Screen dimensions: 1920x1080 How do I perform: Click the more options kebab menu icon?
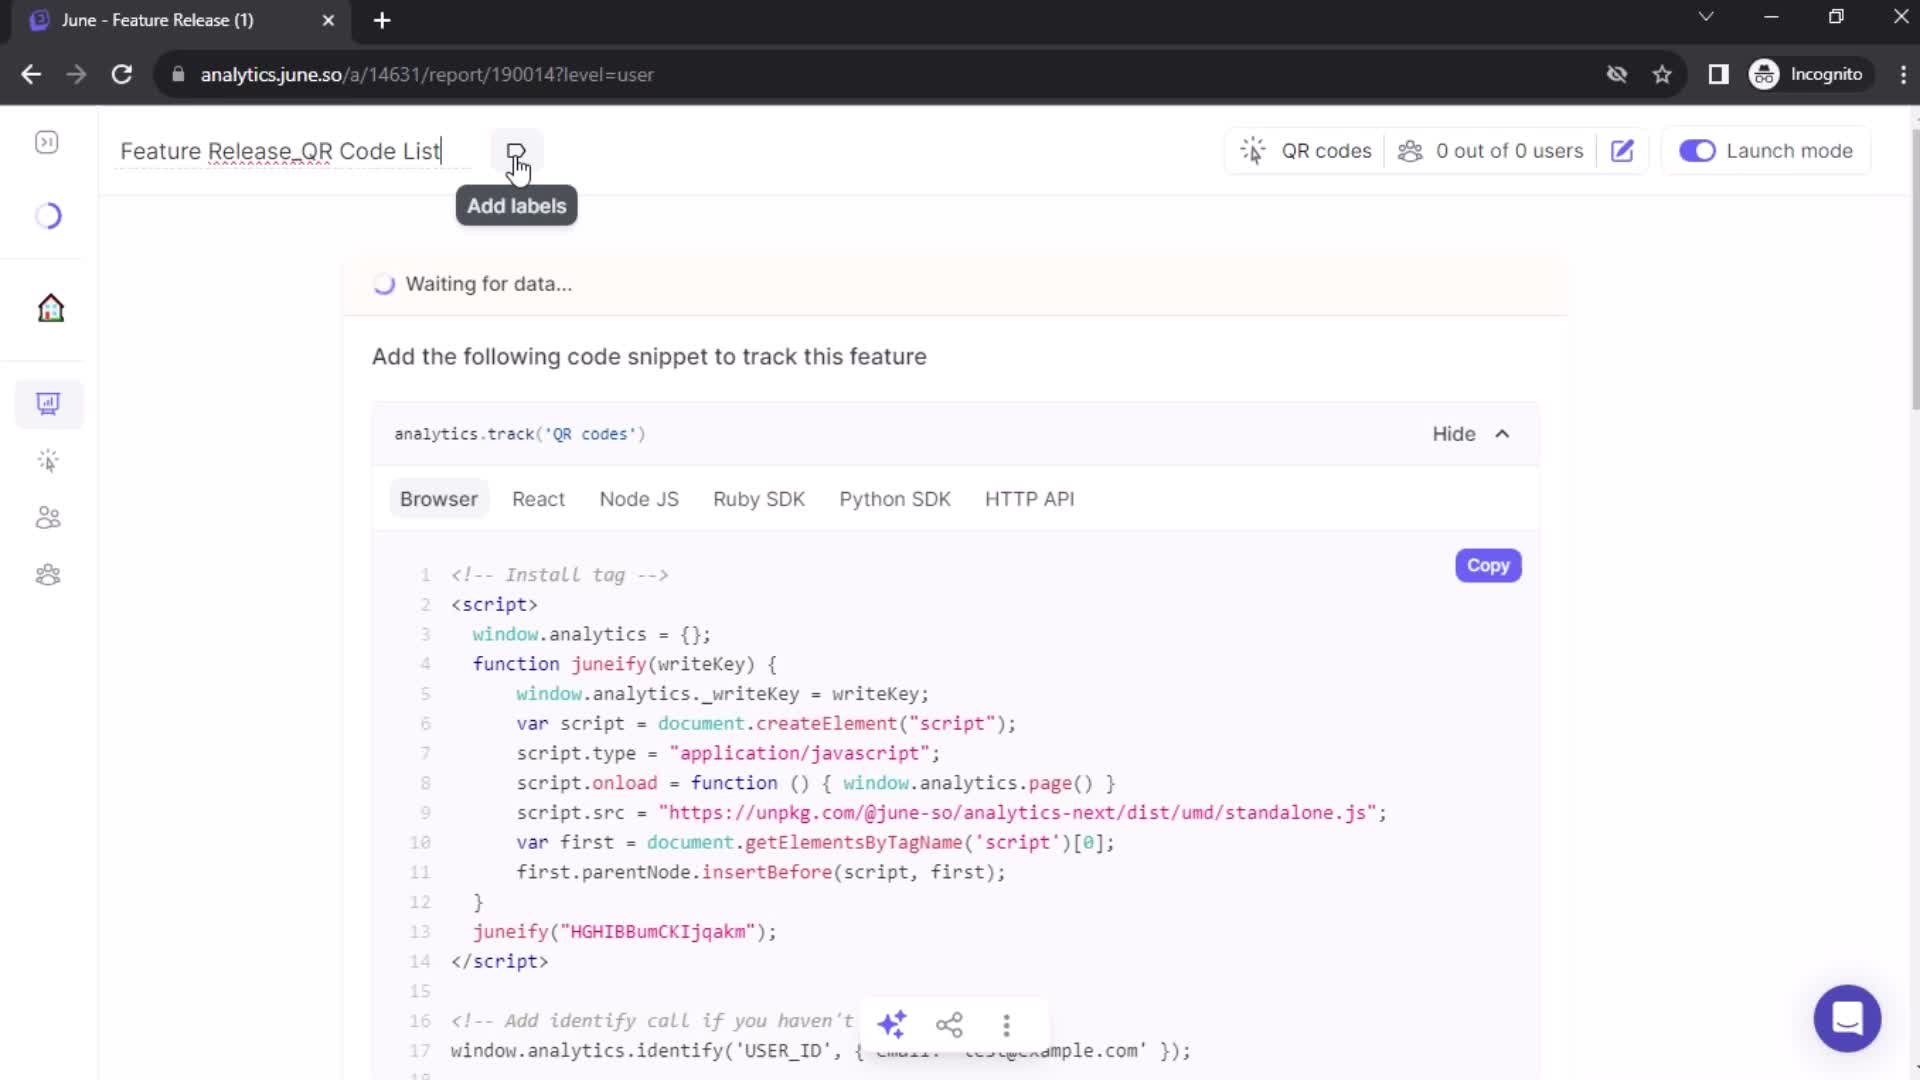(1007, 1023)
